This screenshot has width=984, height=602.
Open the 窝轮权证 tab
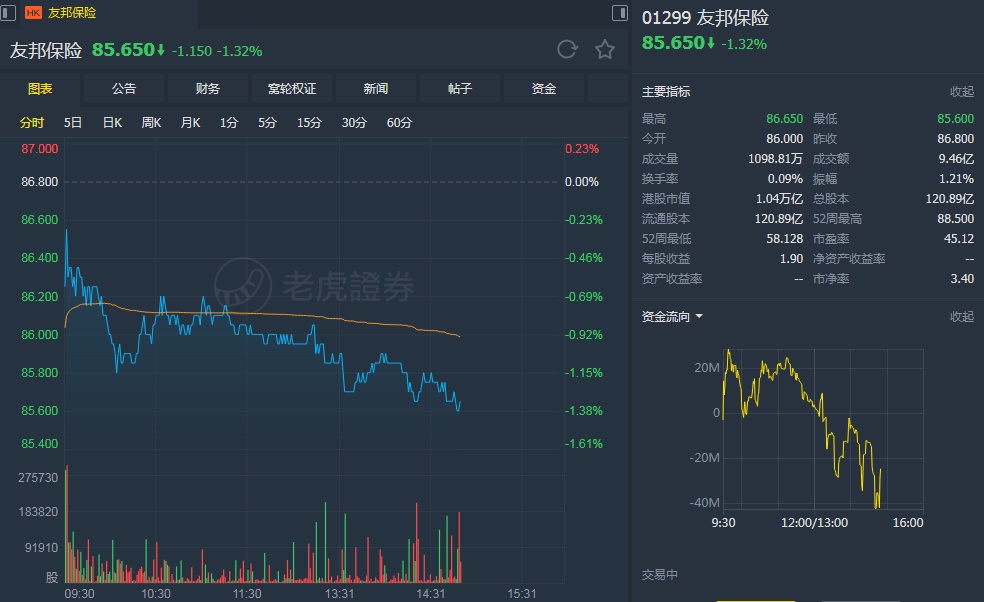click(292, 89)
